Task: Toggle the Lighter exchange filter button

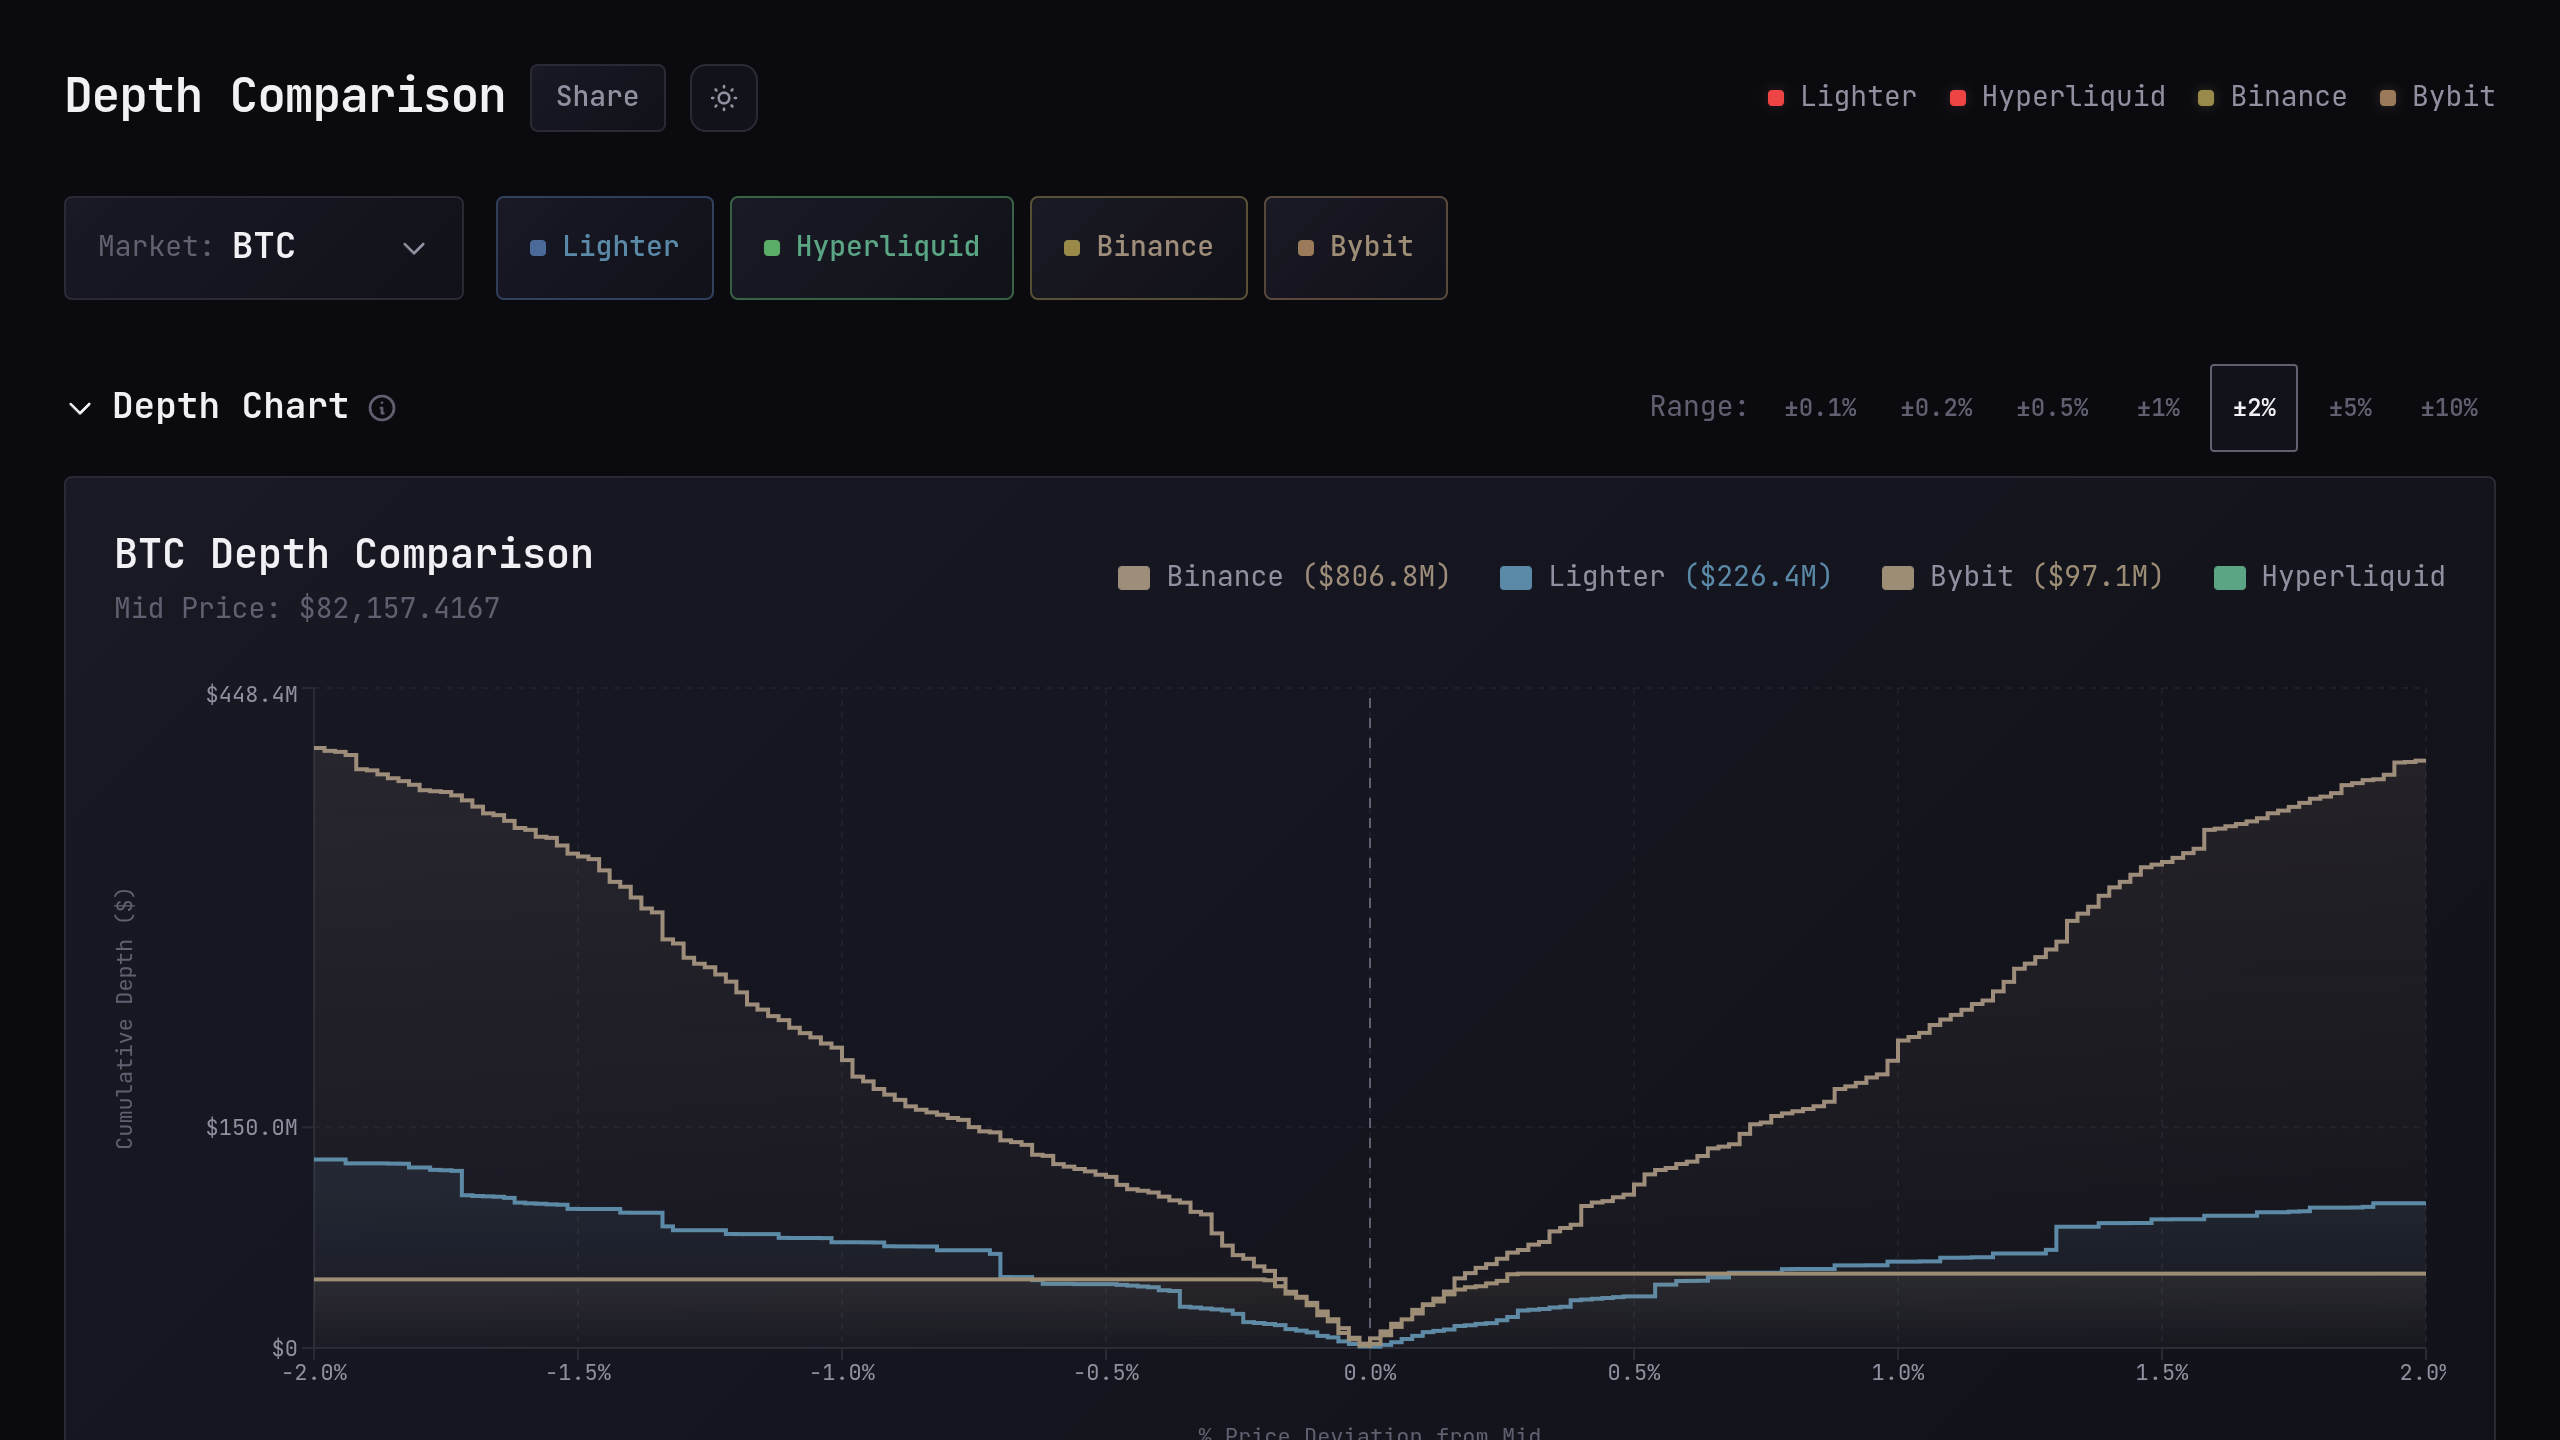Action: (x=605, y=248)
